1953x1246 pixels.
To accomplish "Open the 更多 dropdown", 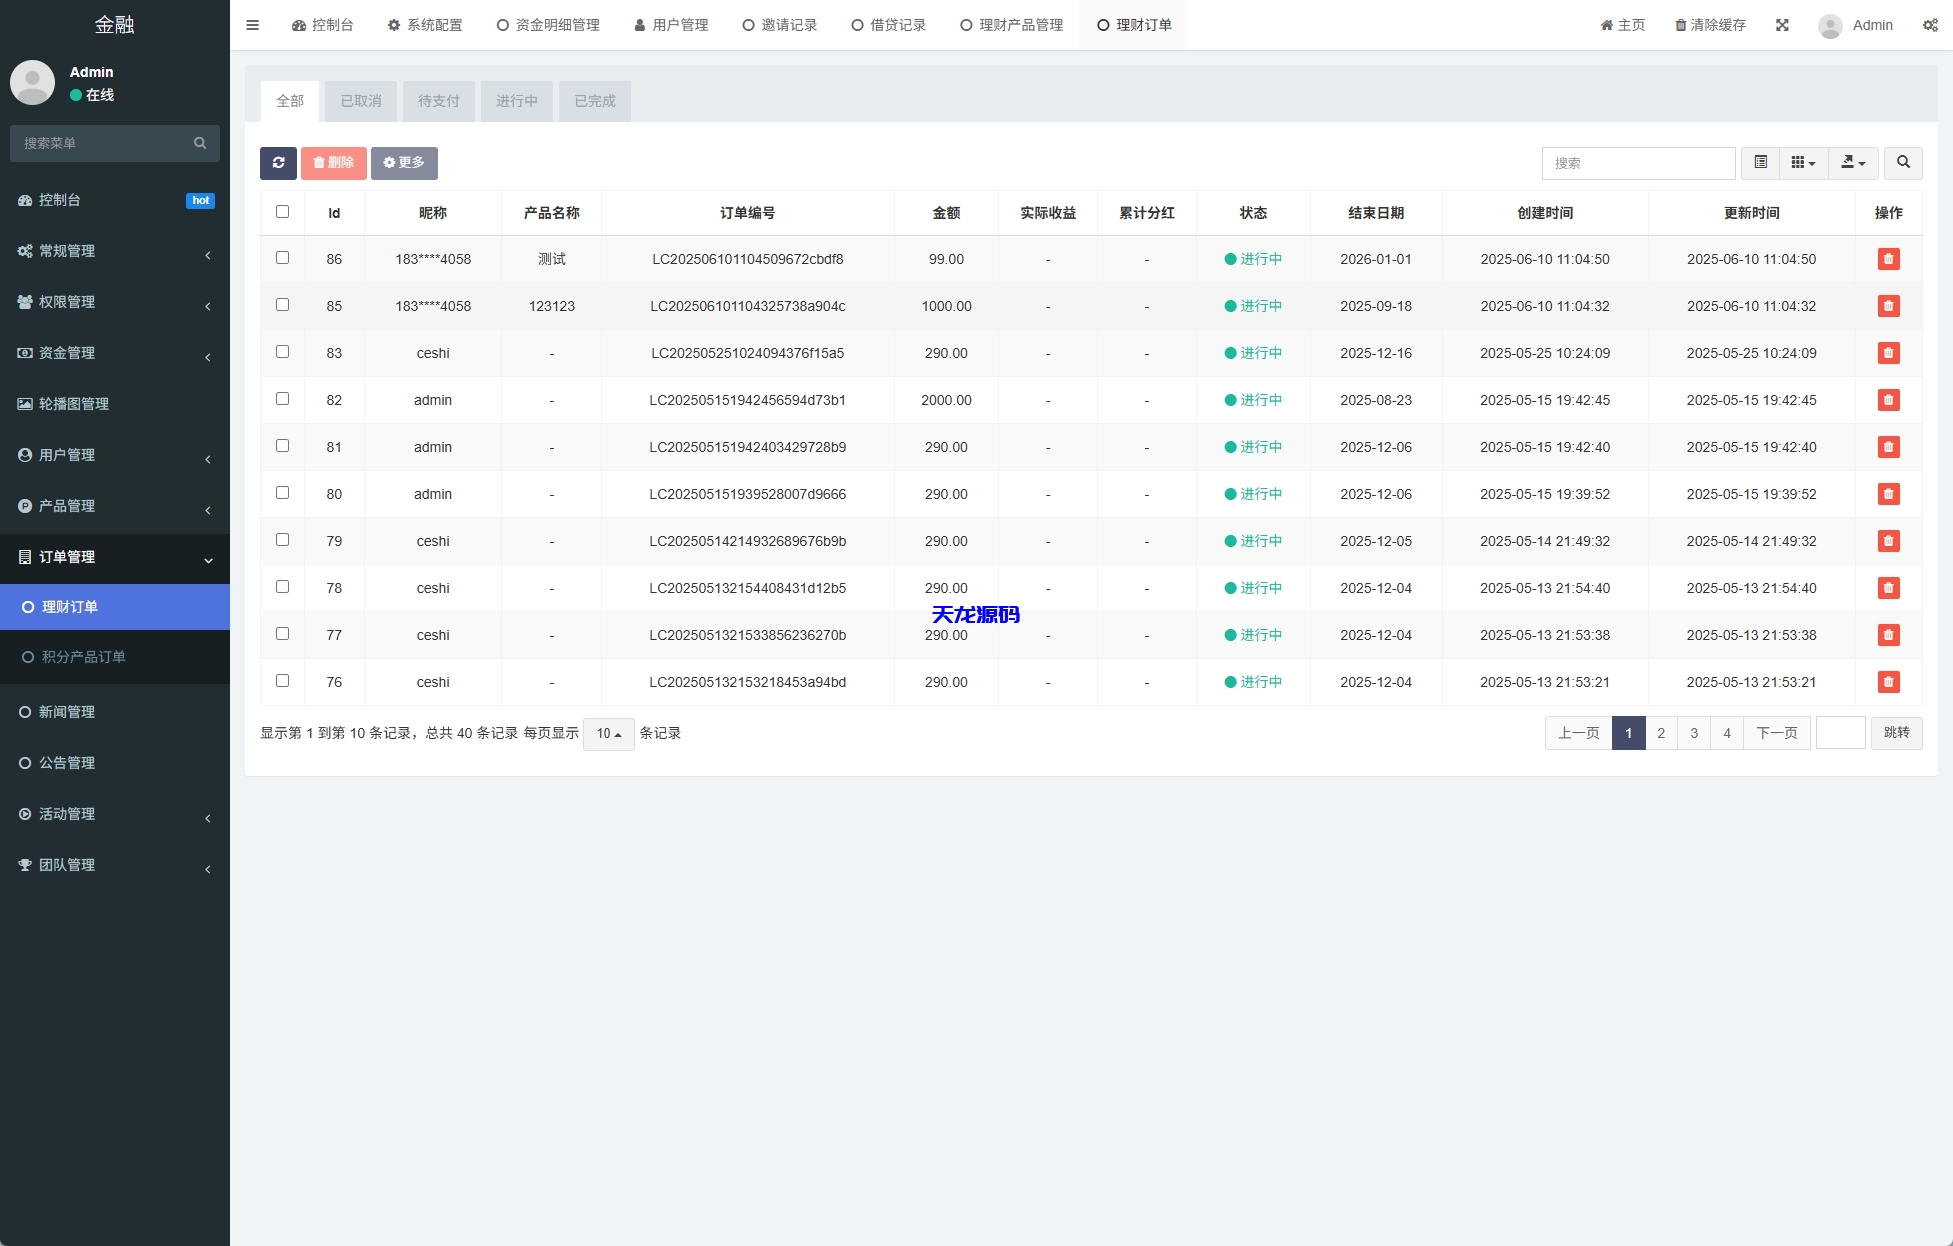I will point(404,163).
